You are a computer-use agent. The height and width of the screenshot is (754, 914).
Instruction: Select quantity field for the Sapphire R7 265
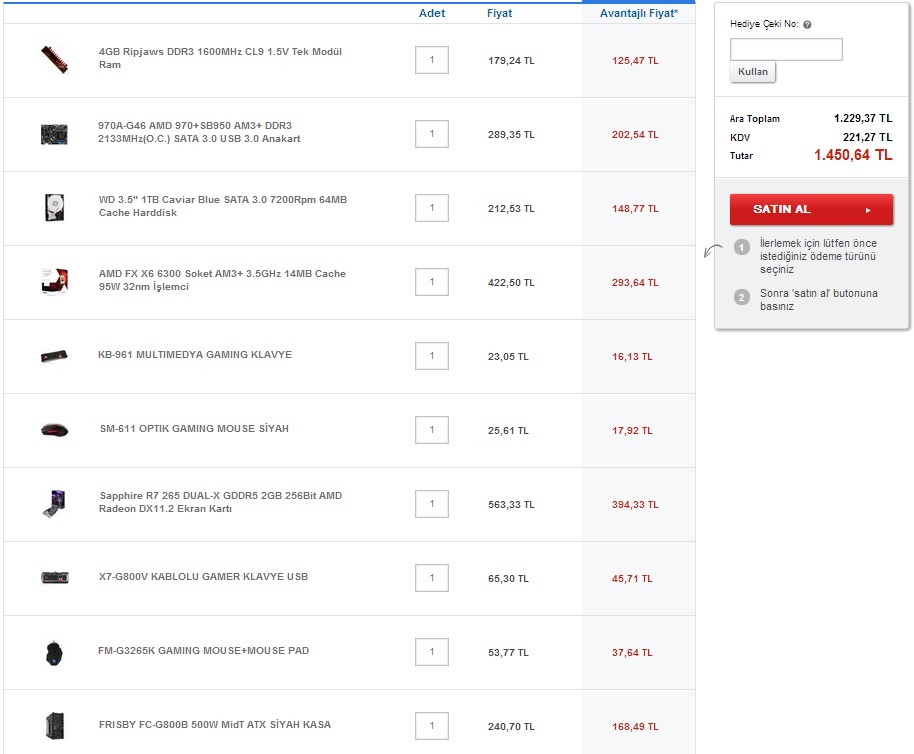tap(432, 504)
